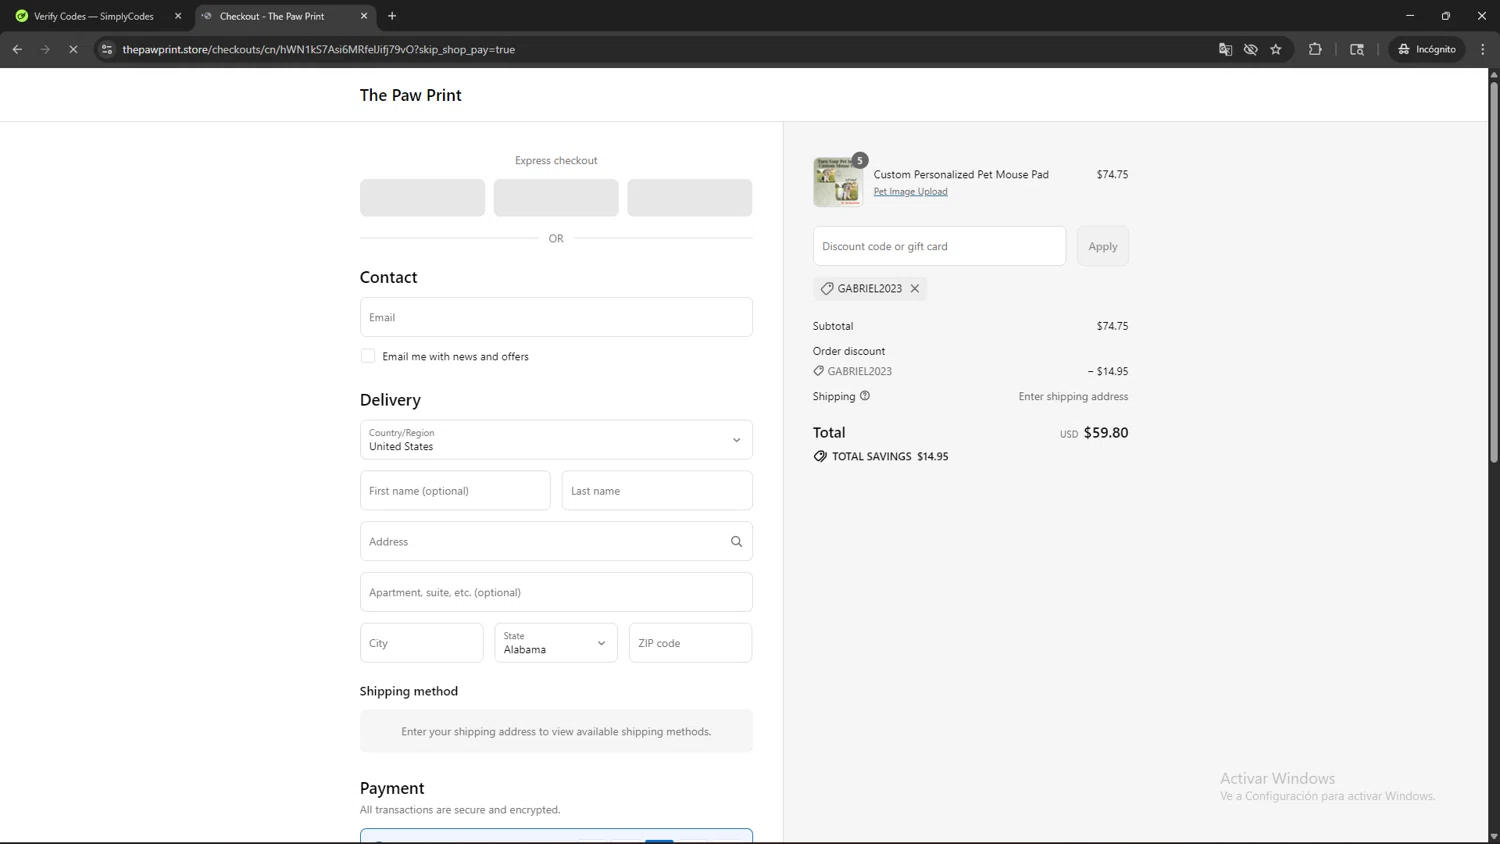Stop the page from loading
1500x844 pixels.
[73, 49]
